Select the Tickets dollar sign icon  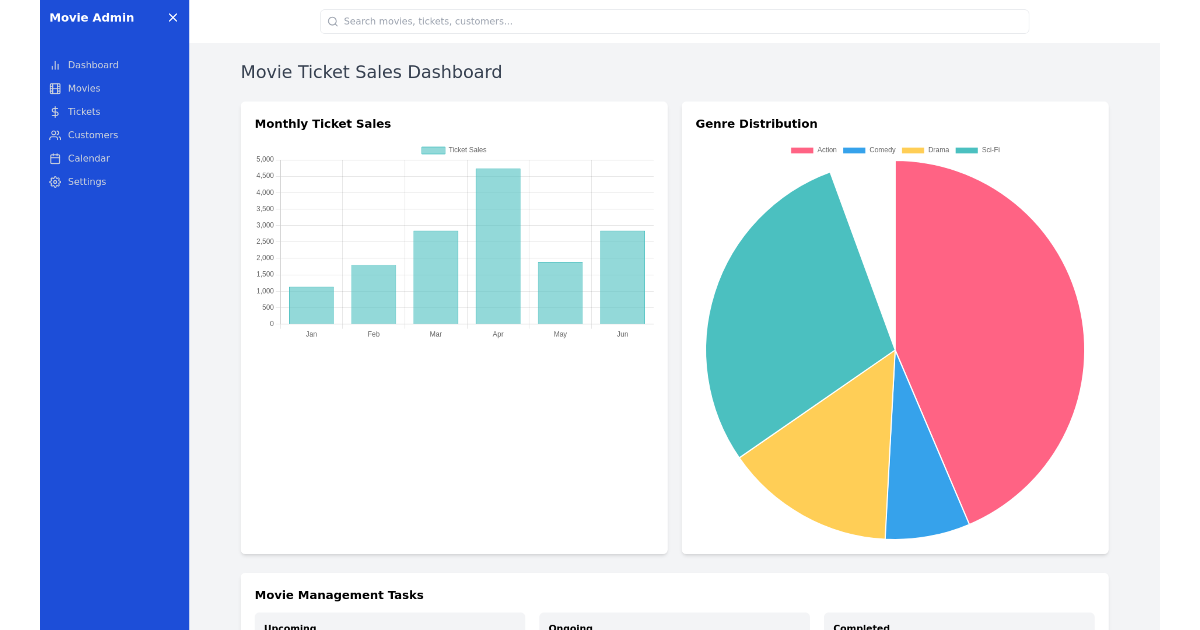54,111
